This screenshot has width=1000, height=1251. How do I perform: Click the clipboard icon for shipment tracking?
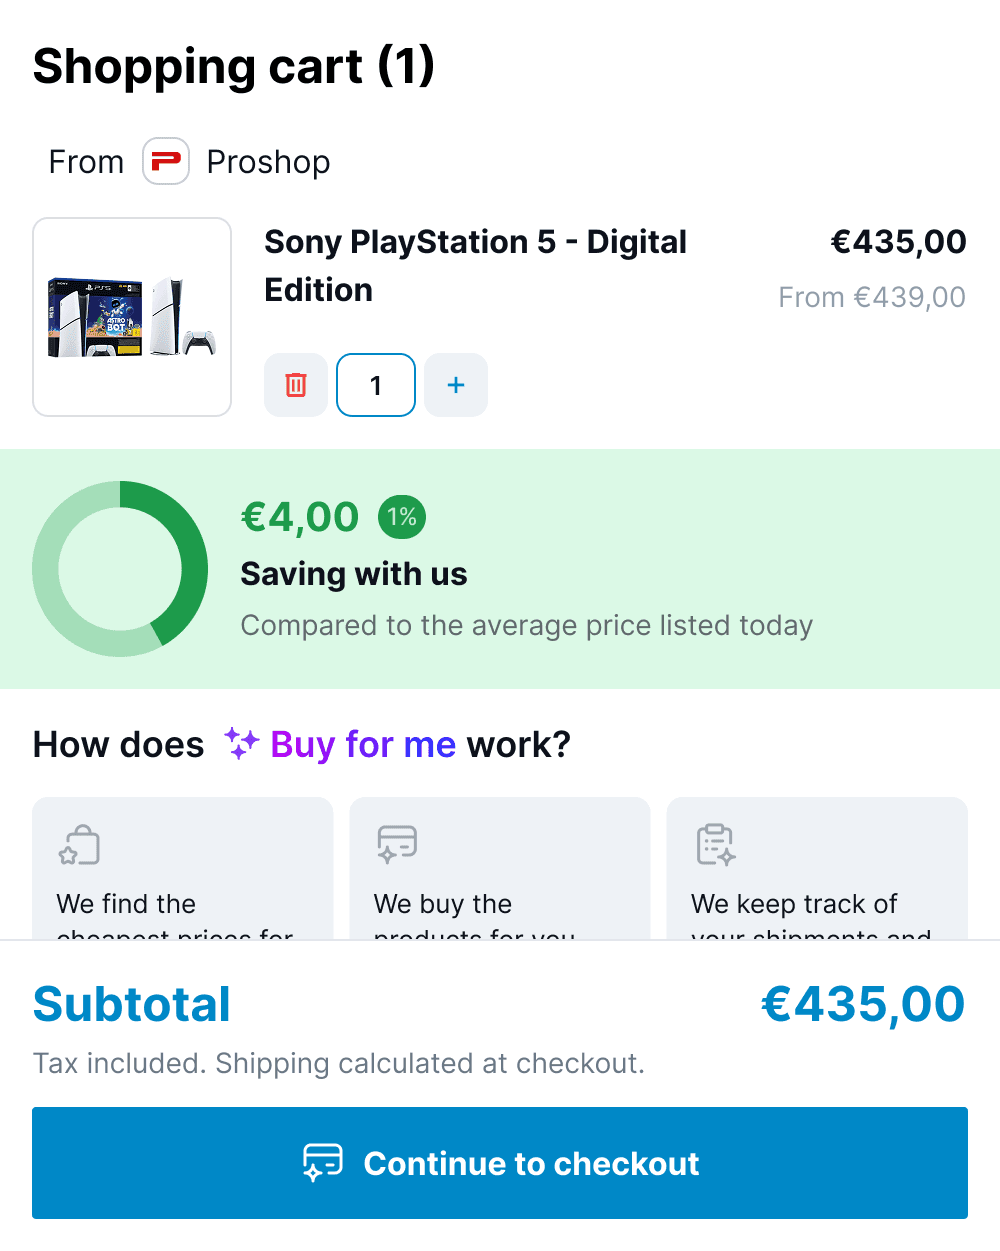(712, 843)
